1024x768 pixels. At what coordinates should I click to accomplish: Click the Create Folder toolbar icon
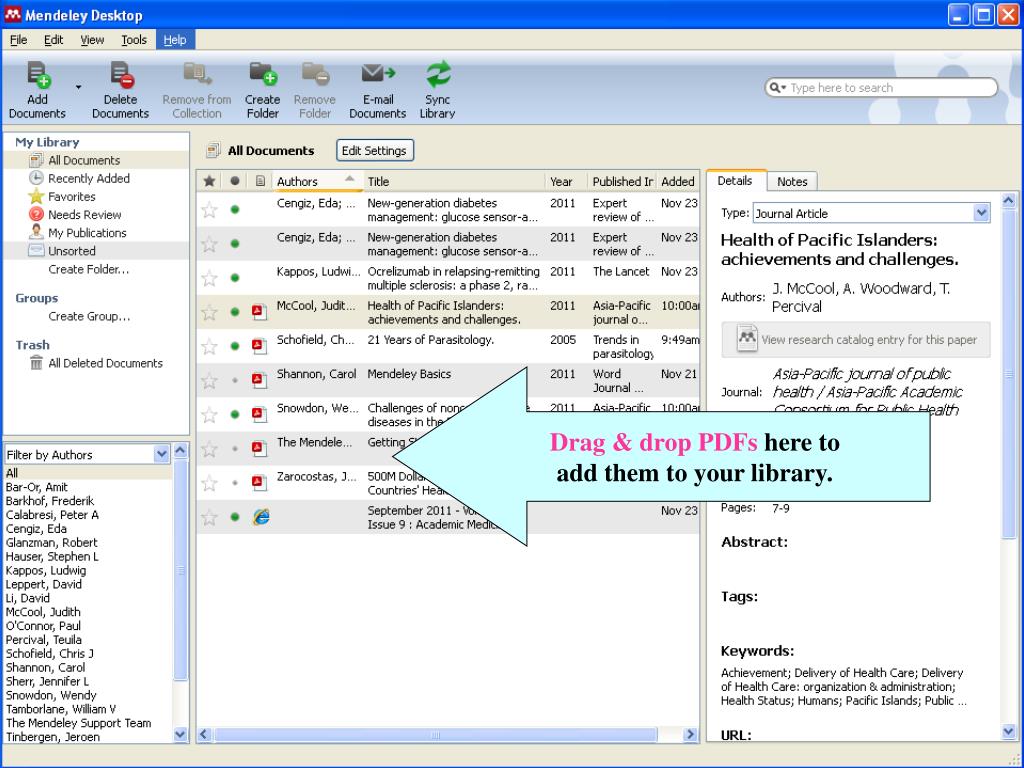click(x=263, y=74)
